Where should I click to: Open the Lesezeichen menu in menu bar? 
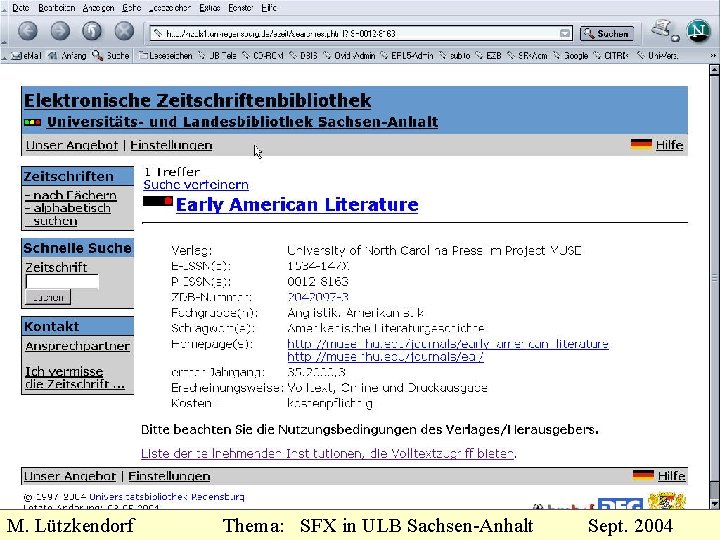169,8
